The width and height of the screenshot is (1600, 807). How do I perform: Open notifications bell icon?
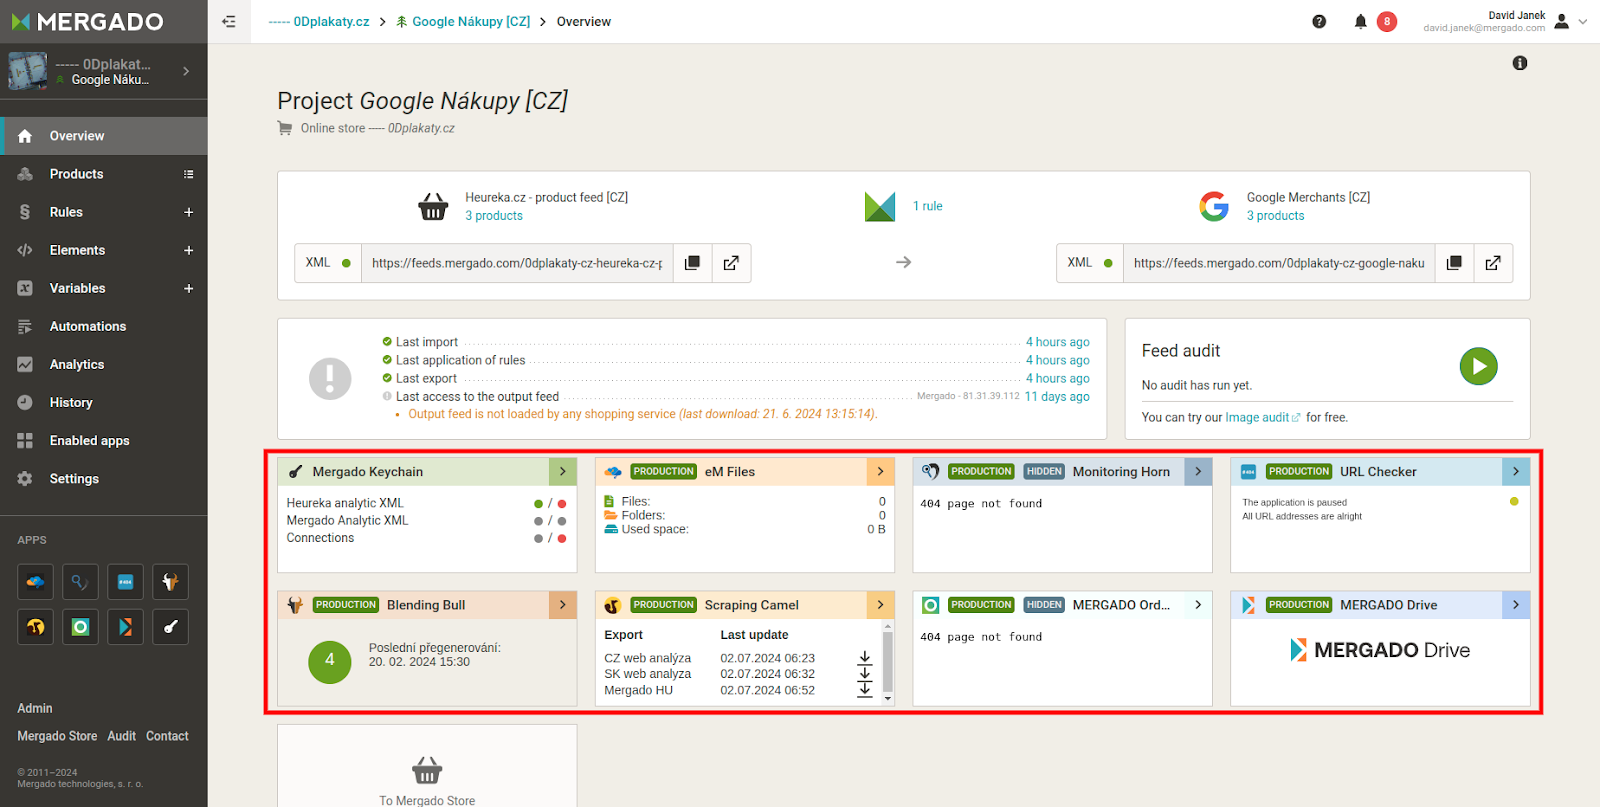click(x=1360, y=21)
